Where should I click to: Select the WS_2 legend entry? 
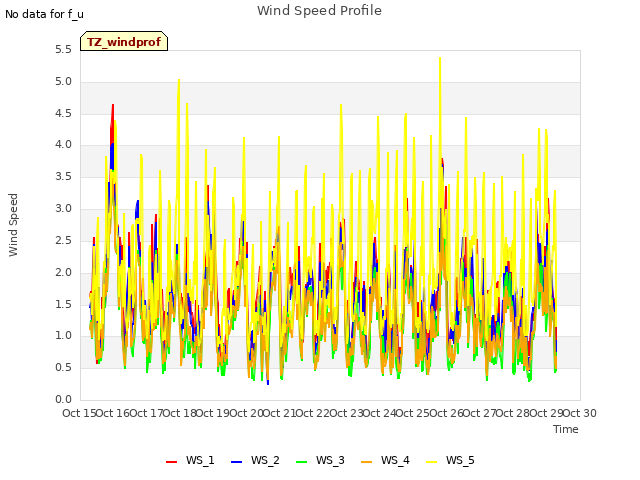(255, 460)
